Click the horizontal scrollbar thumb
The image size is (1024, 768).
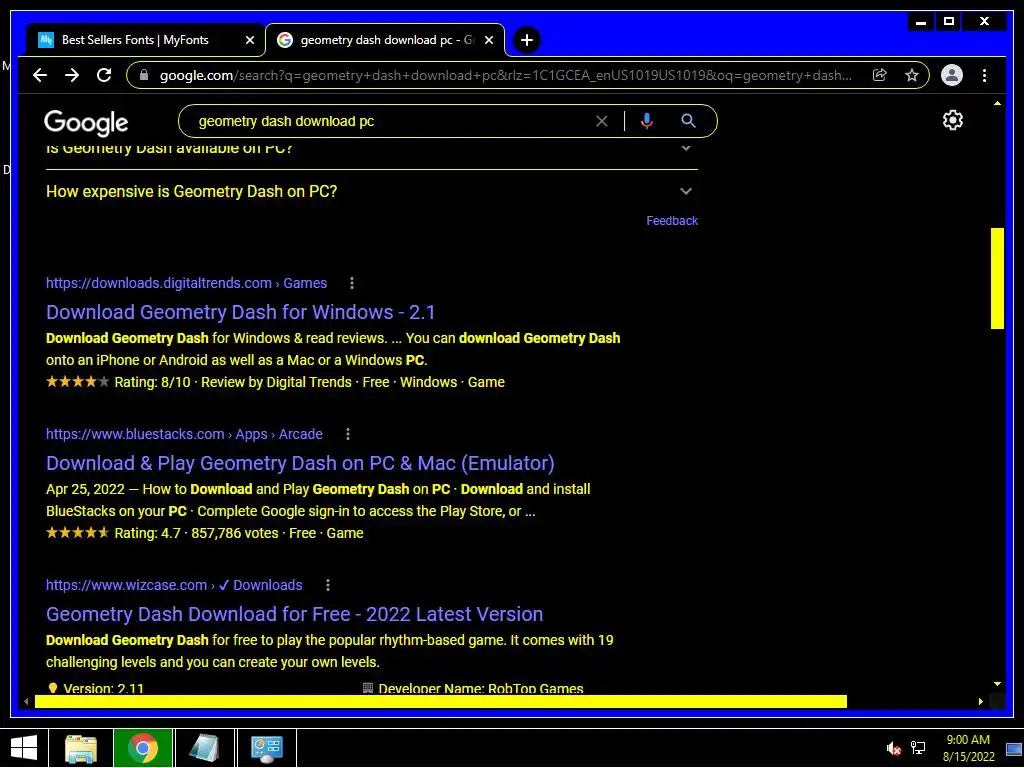pyautogui.click(x=441, y=701)
